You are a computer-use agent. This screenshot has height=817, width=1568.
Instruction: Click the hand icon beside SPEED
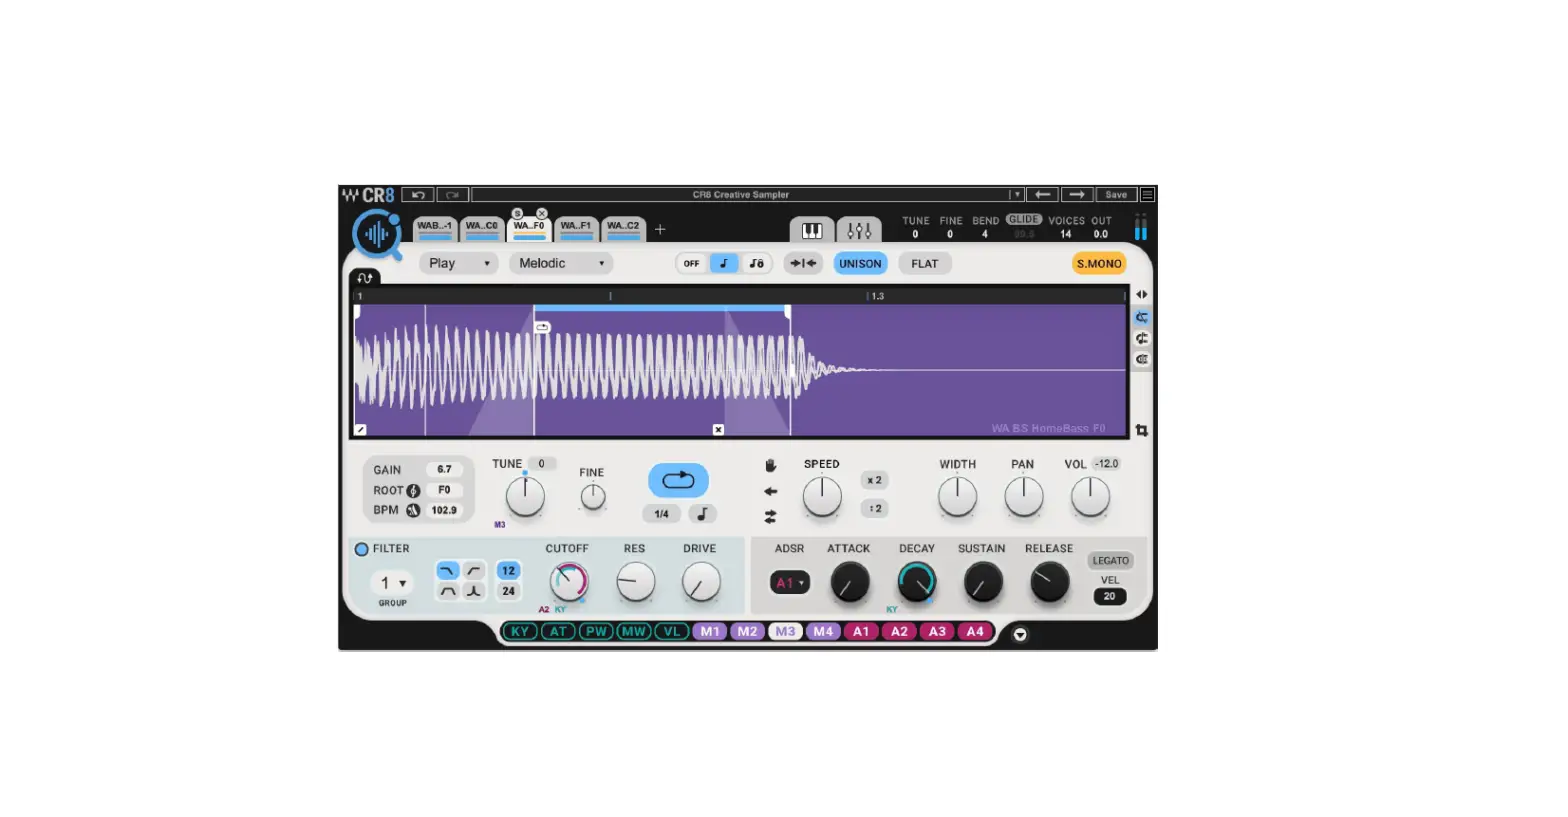[771, 466]
